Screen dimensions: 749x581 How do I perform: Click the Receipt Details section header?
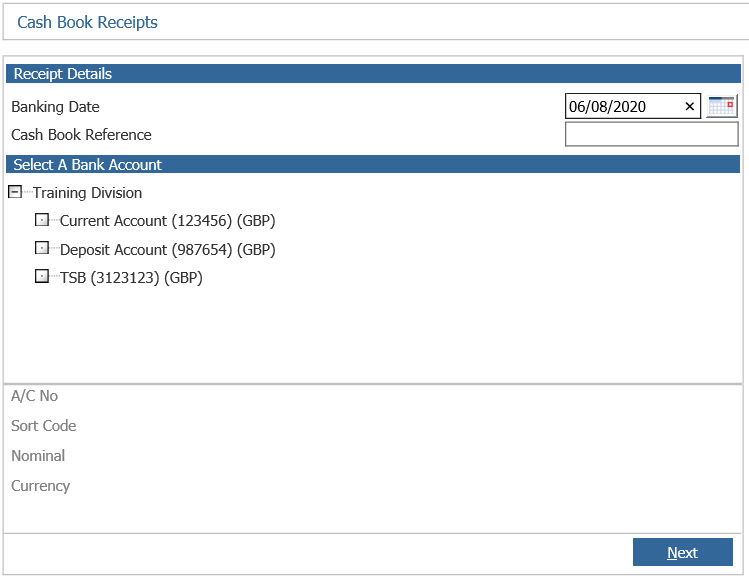point(373,74)
